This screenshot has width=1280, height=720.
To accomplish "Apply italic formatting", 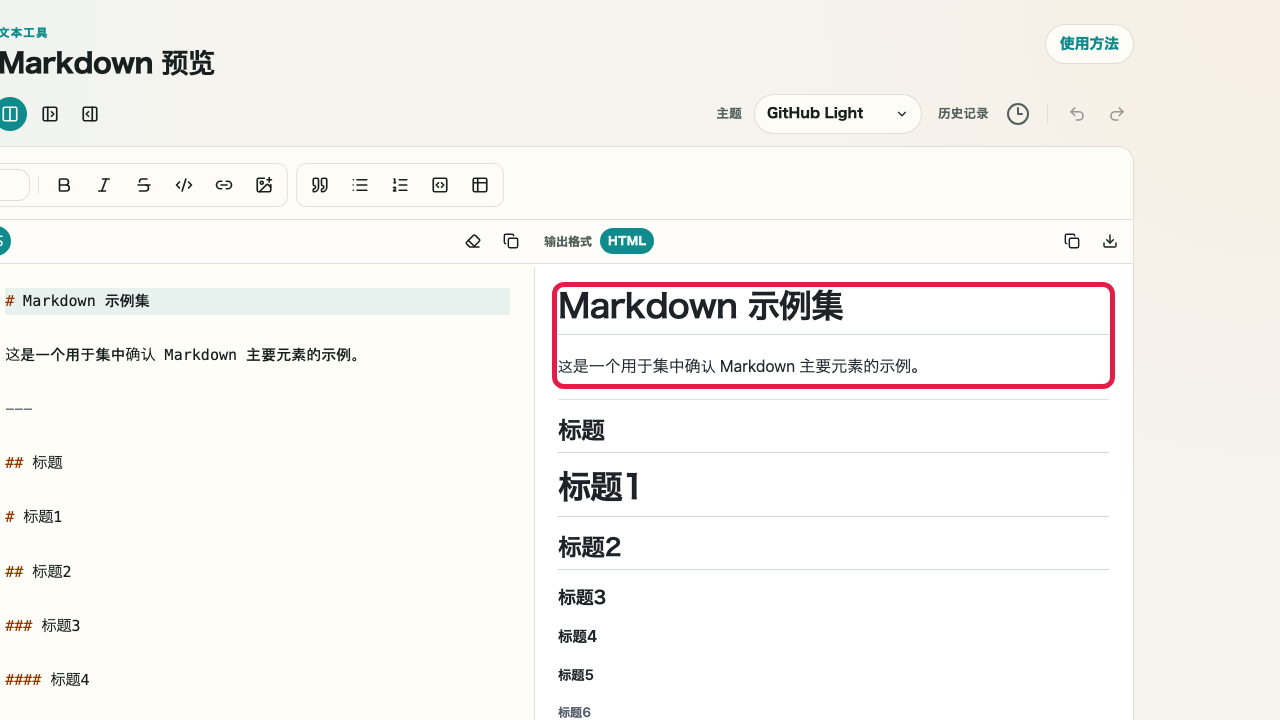I will point(104,185).
